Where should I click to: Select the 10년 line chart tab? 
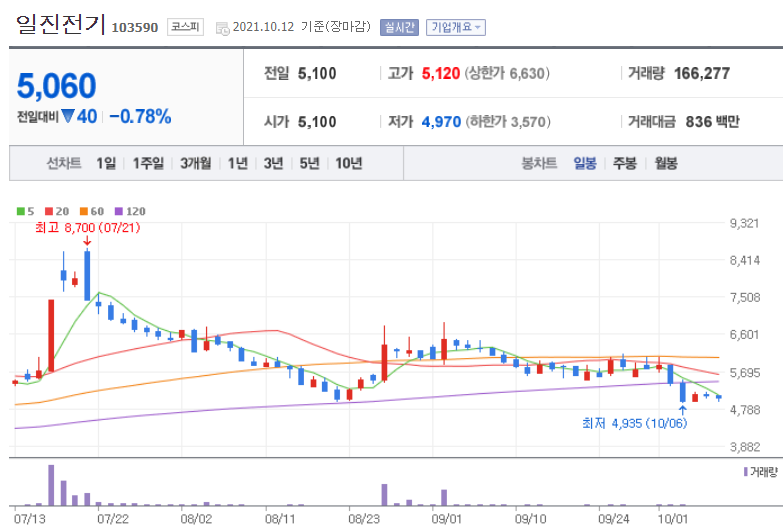pos(349,163)
